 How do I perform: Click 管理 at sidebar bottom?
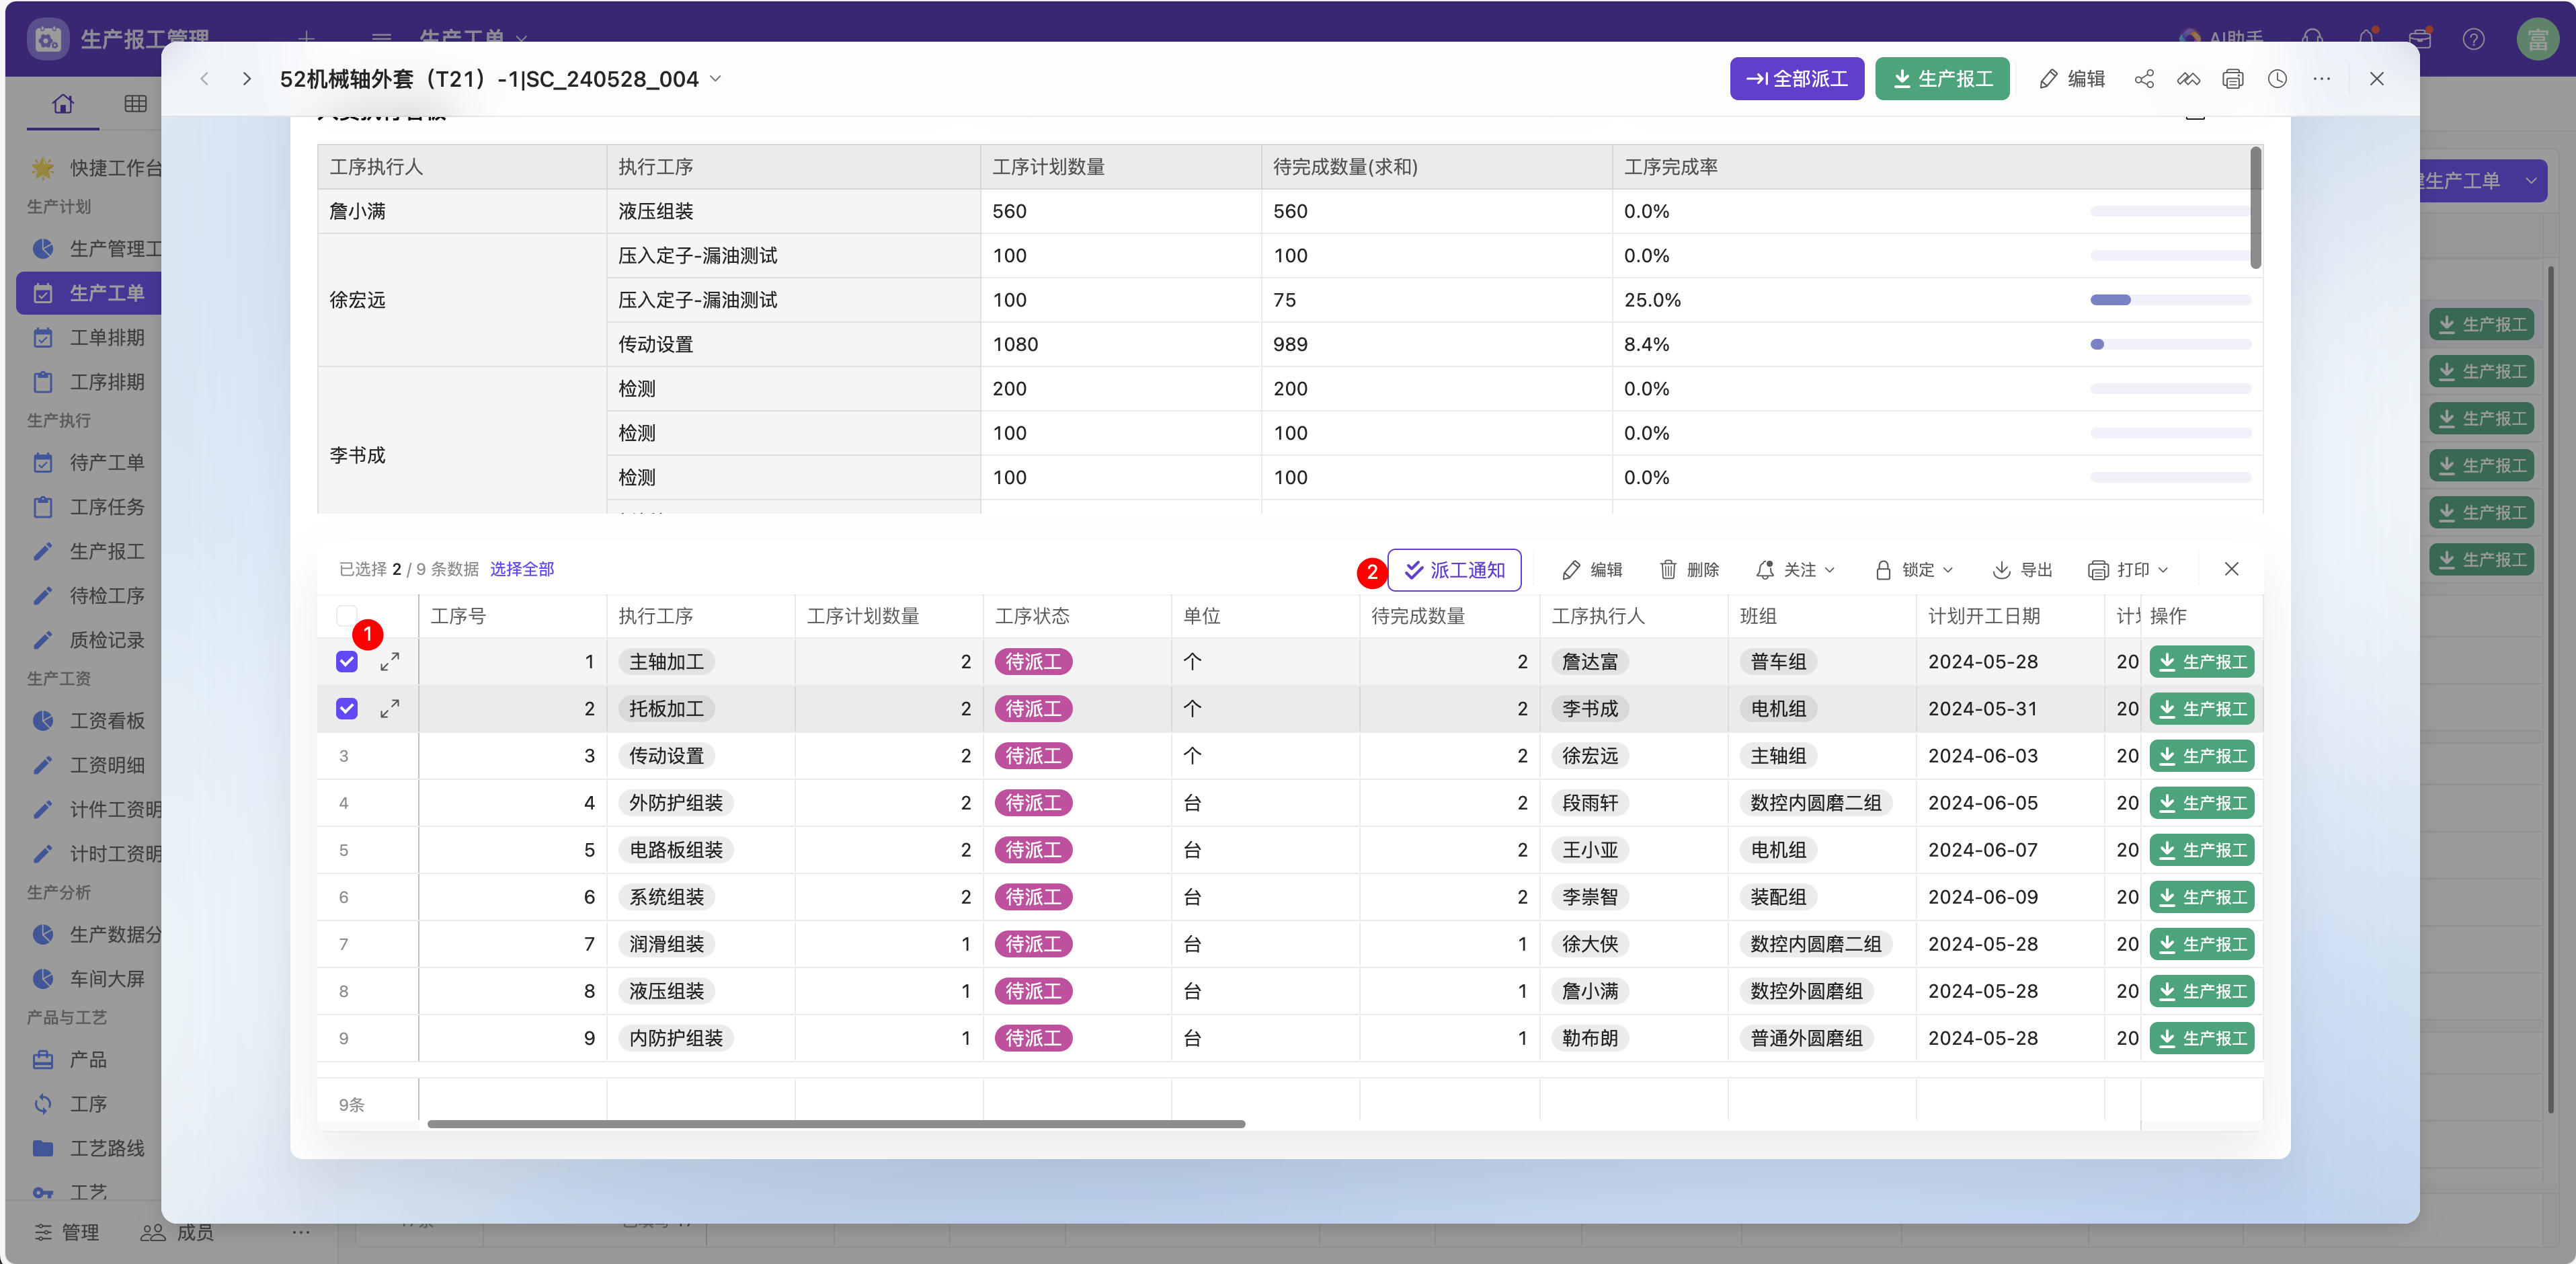click(67, 1232)
